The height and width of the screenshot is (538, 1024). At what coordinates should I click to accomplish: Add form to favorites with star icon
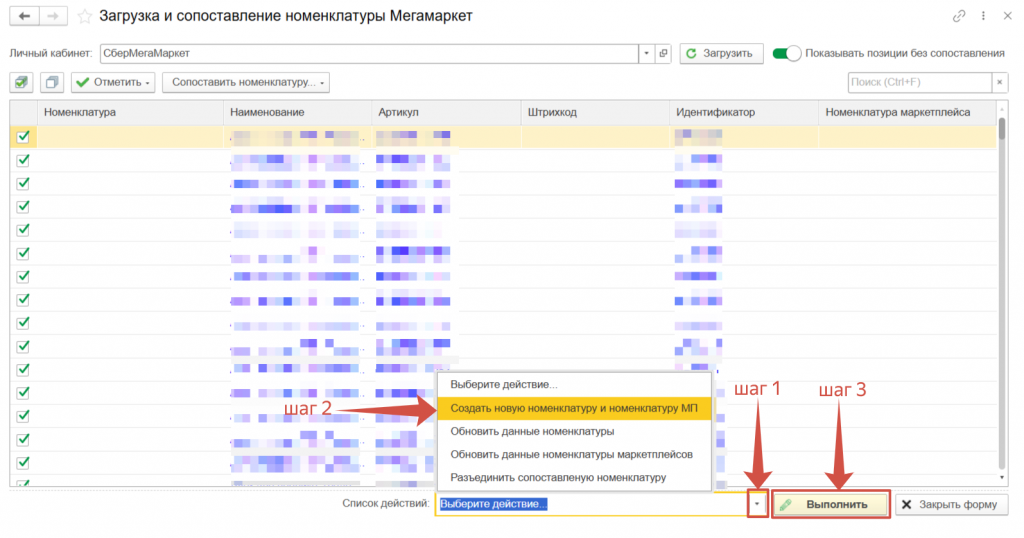pos(84,17)
